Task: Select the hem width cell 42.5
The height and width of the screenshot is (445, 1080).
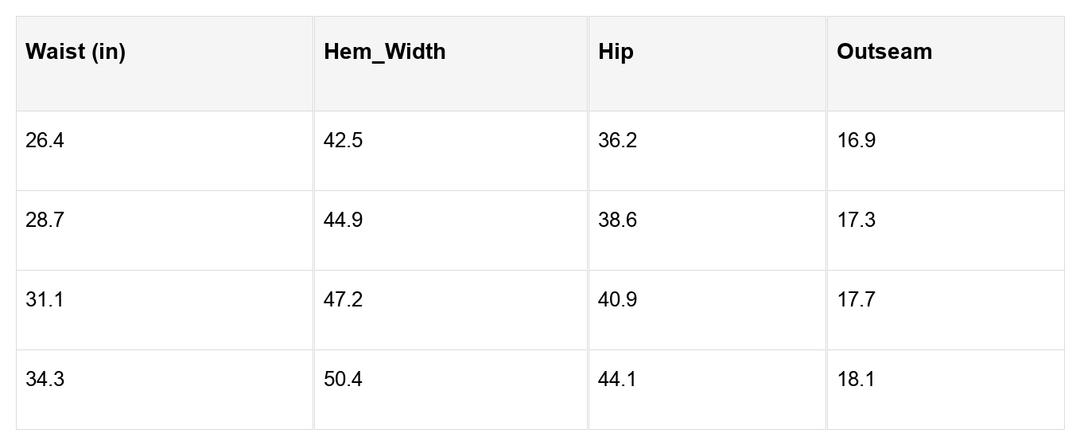Action: click(x=343, y=141)
